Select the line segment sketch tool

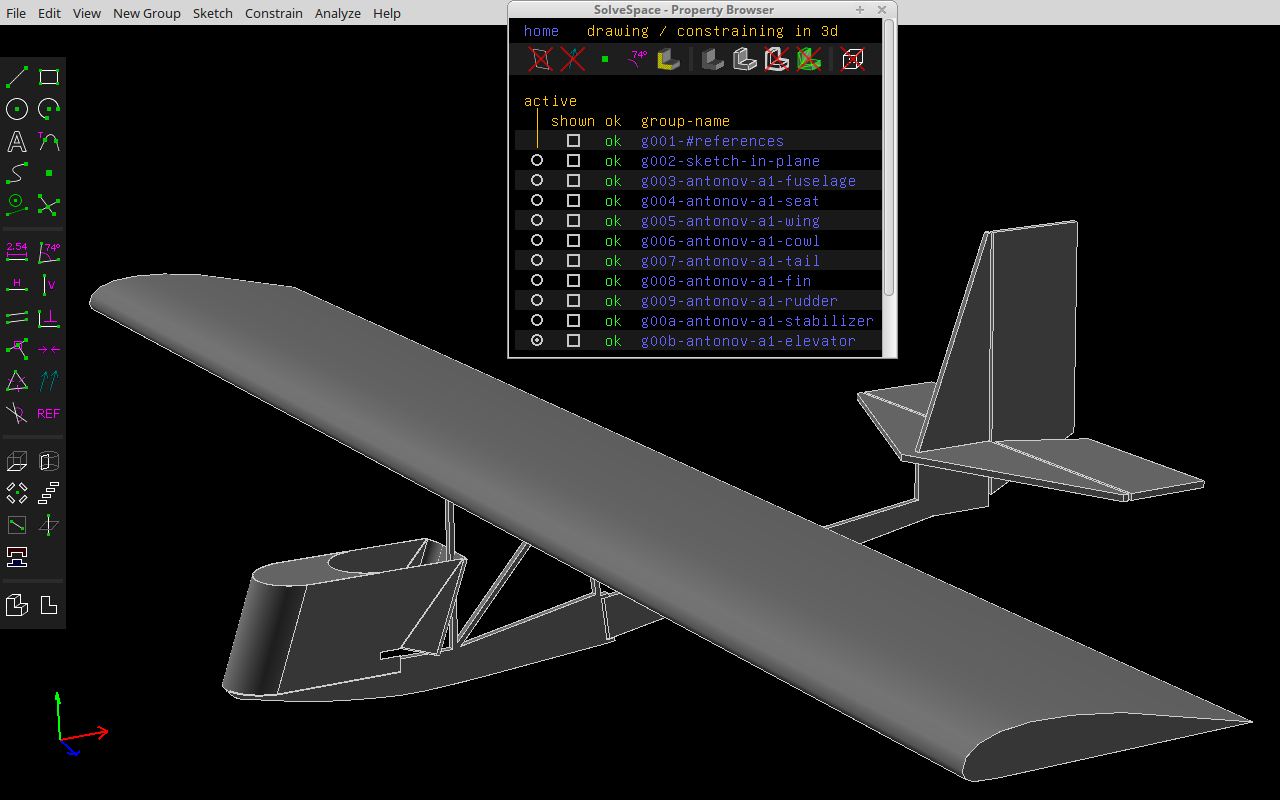click(x=17, y=77)
